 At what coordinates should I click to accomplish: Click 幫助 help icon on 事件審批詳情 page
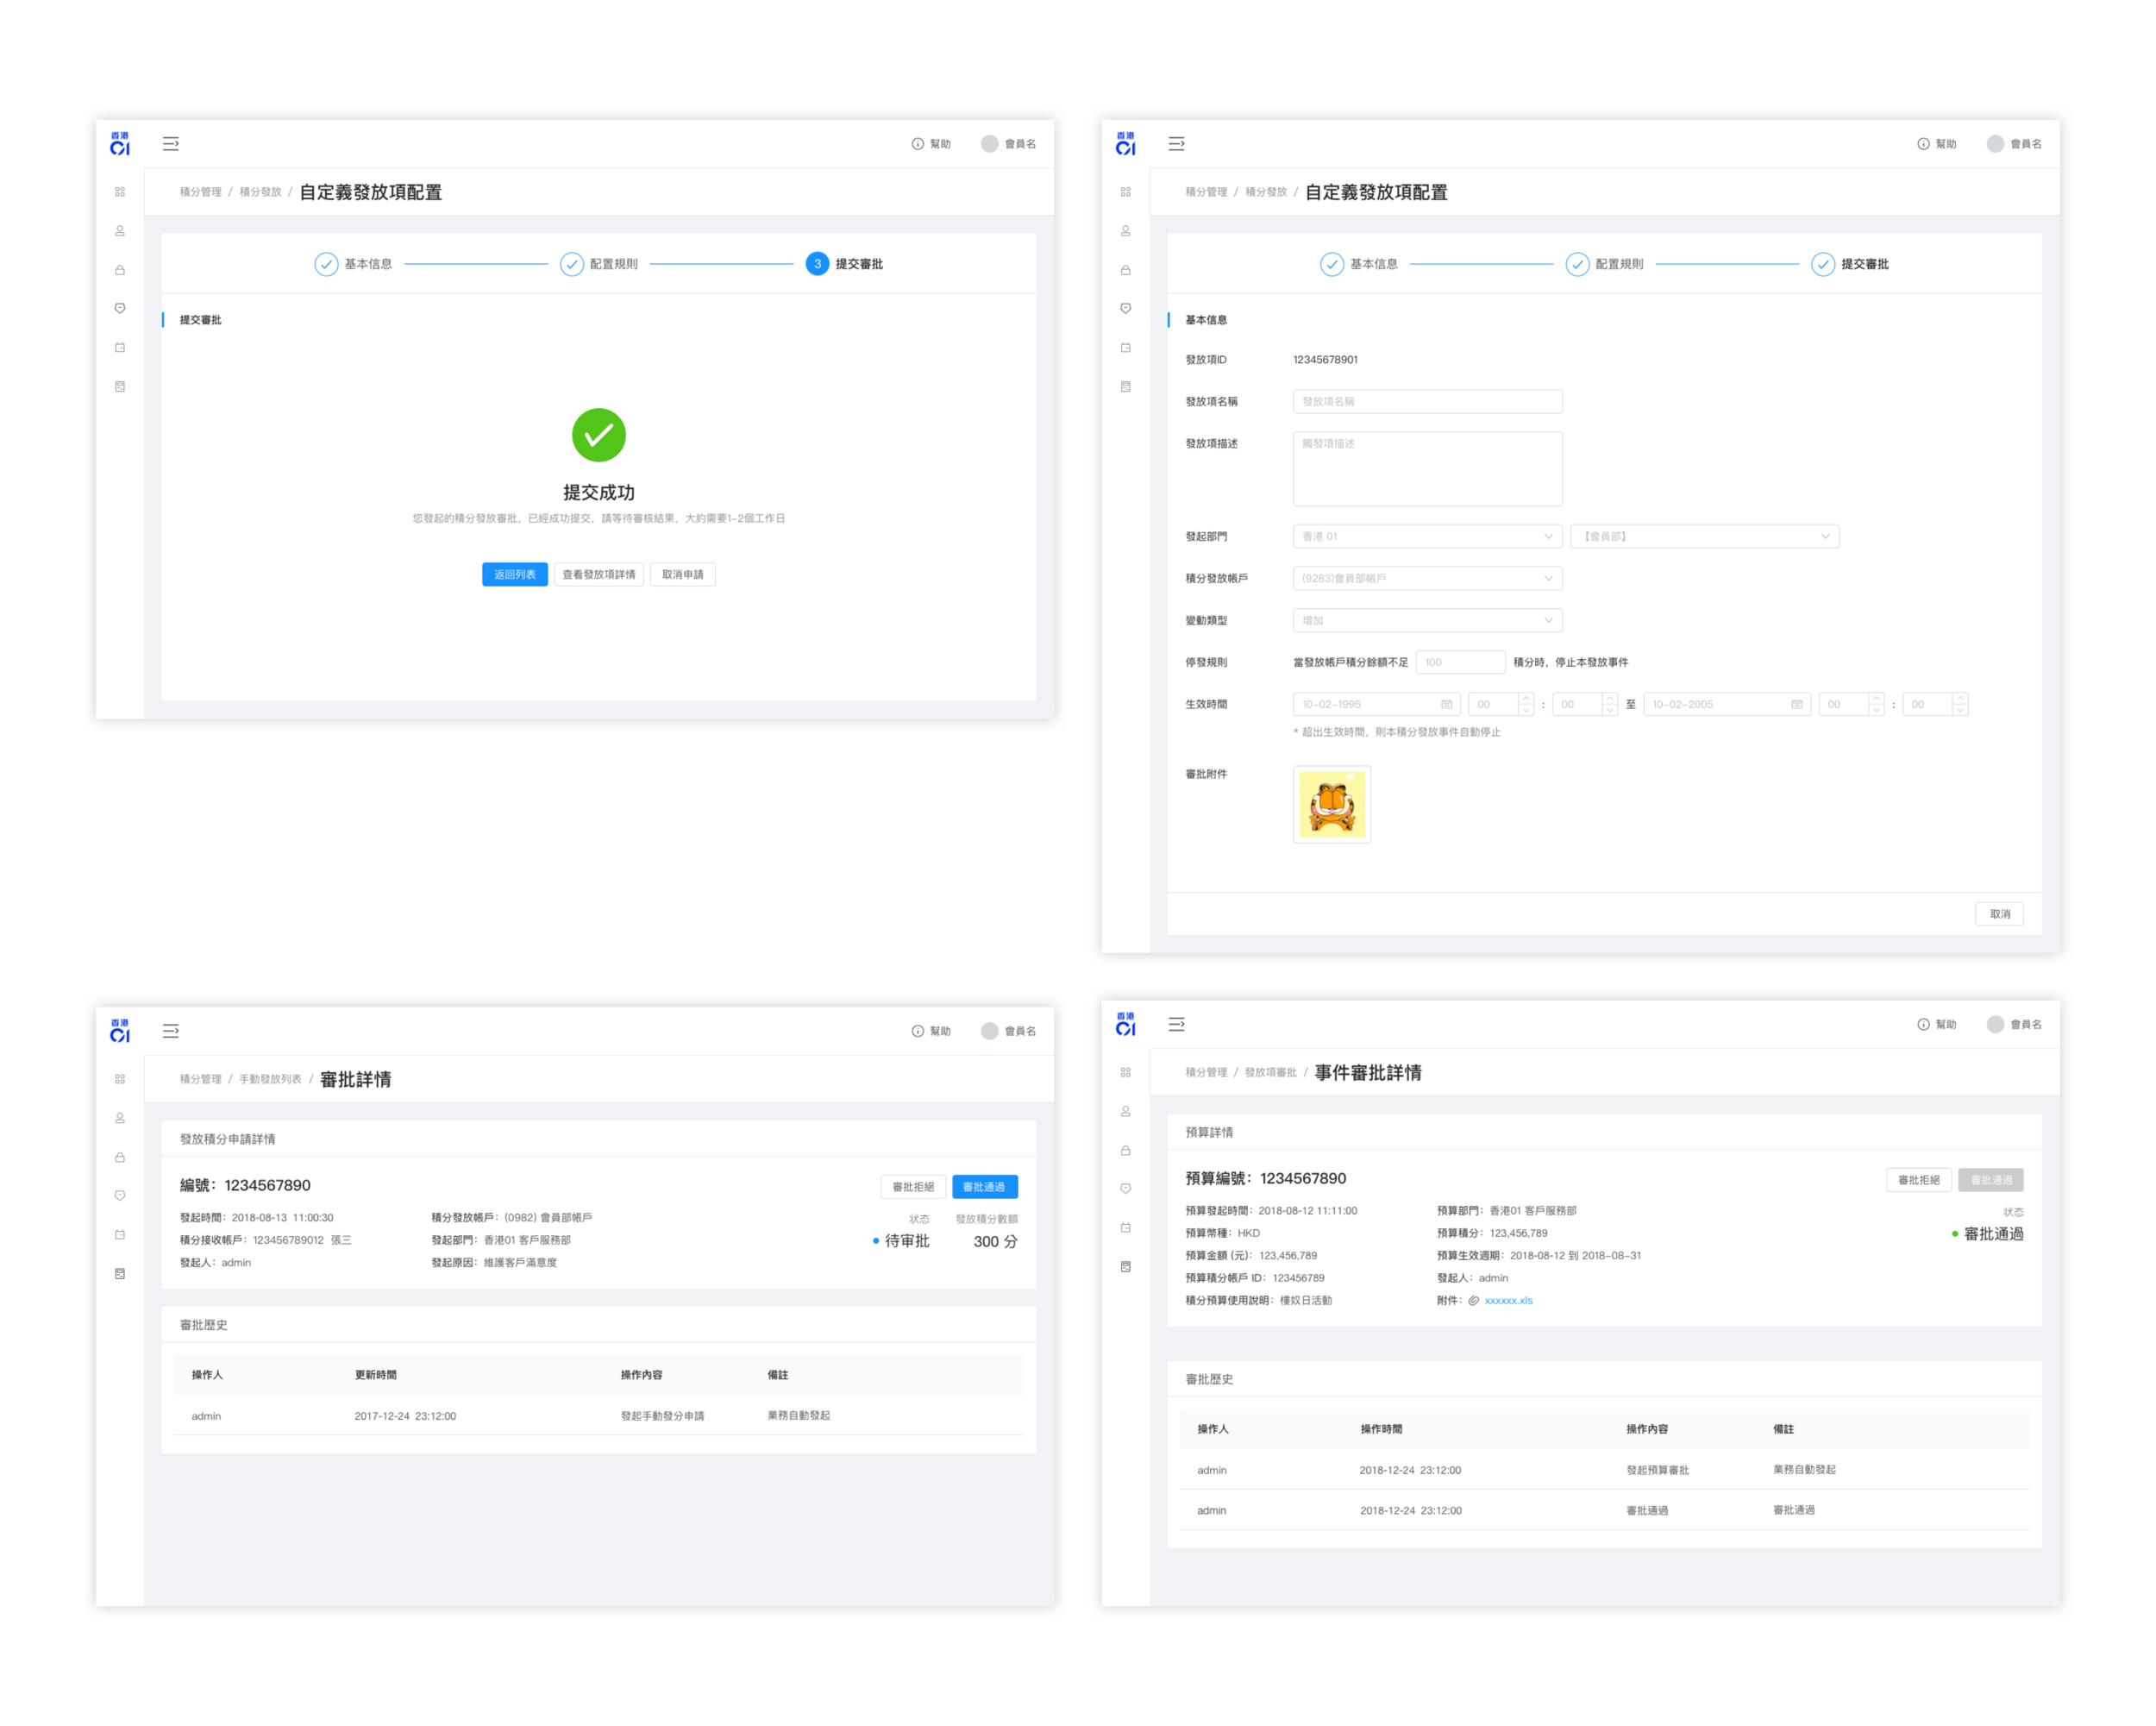click(x=1923, y=1024)
